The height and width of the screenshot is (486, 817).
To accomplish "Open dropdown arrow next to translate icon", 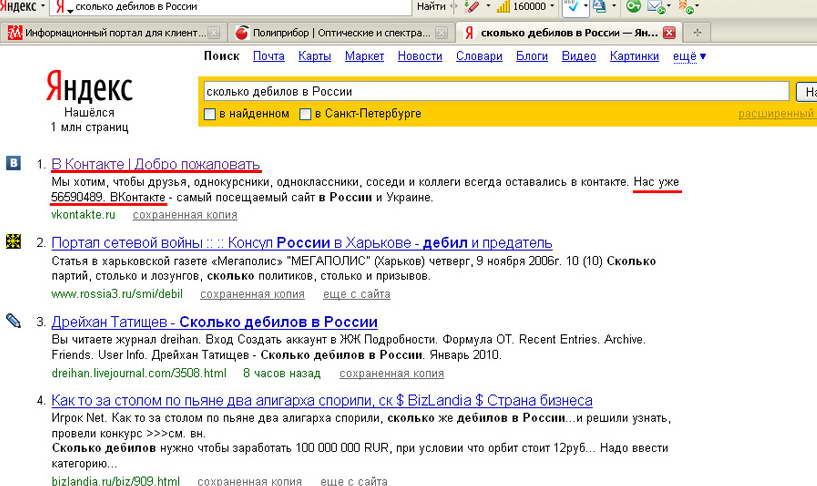I will click(614, 7).
